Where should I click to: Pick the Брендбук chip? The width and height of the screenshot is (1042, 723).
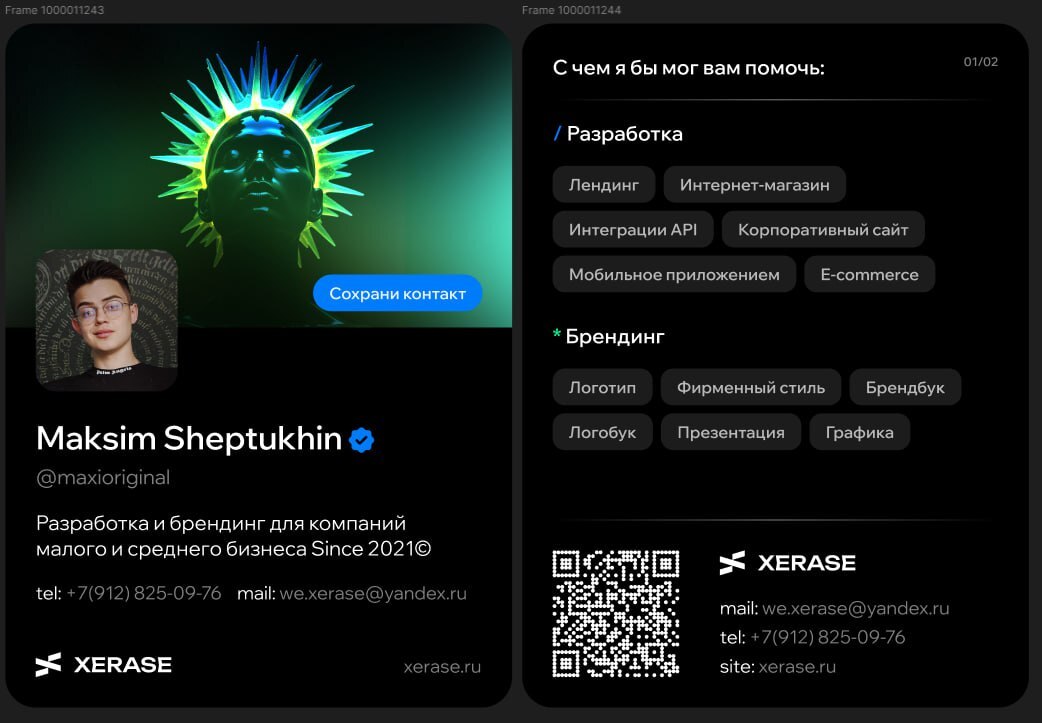tap(905, 387)
